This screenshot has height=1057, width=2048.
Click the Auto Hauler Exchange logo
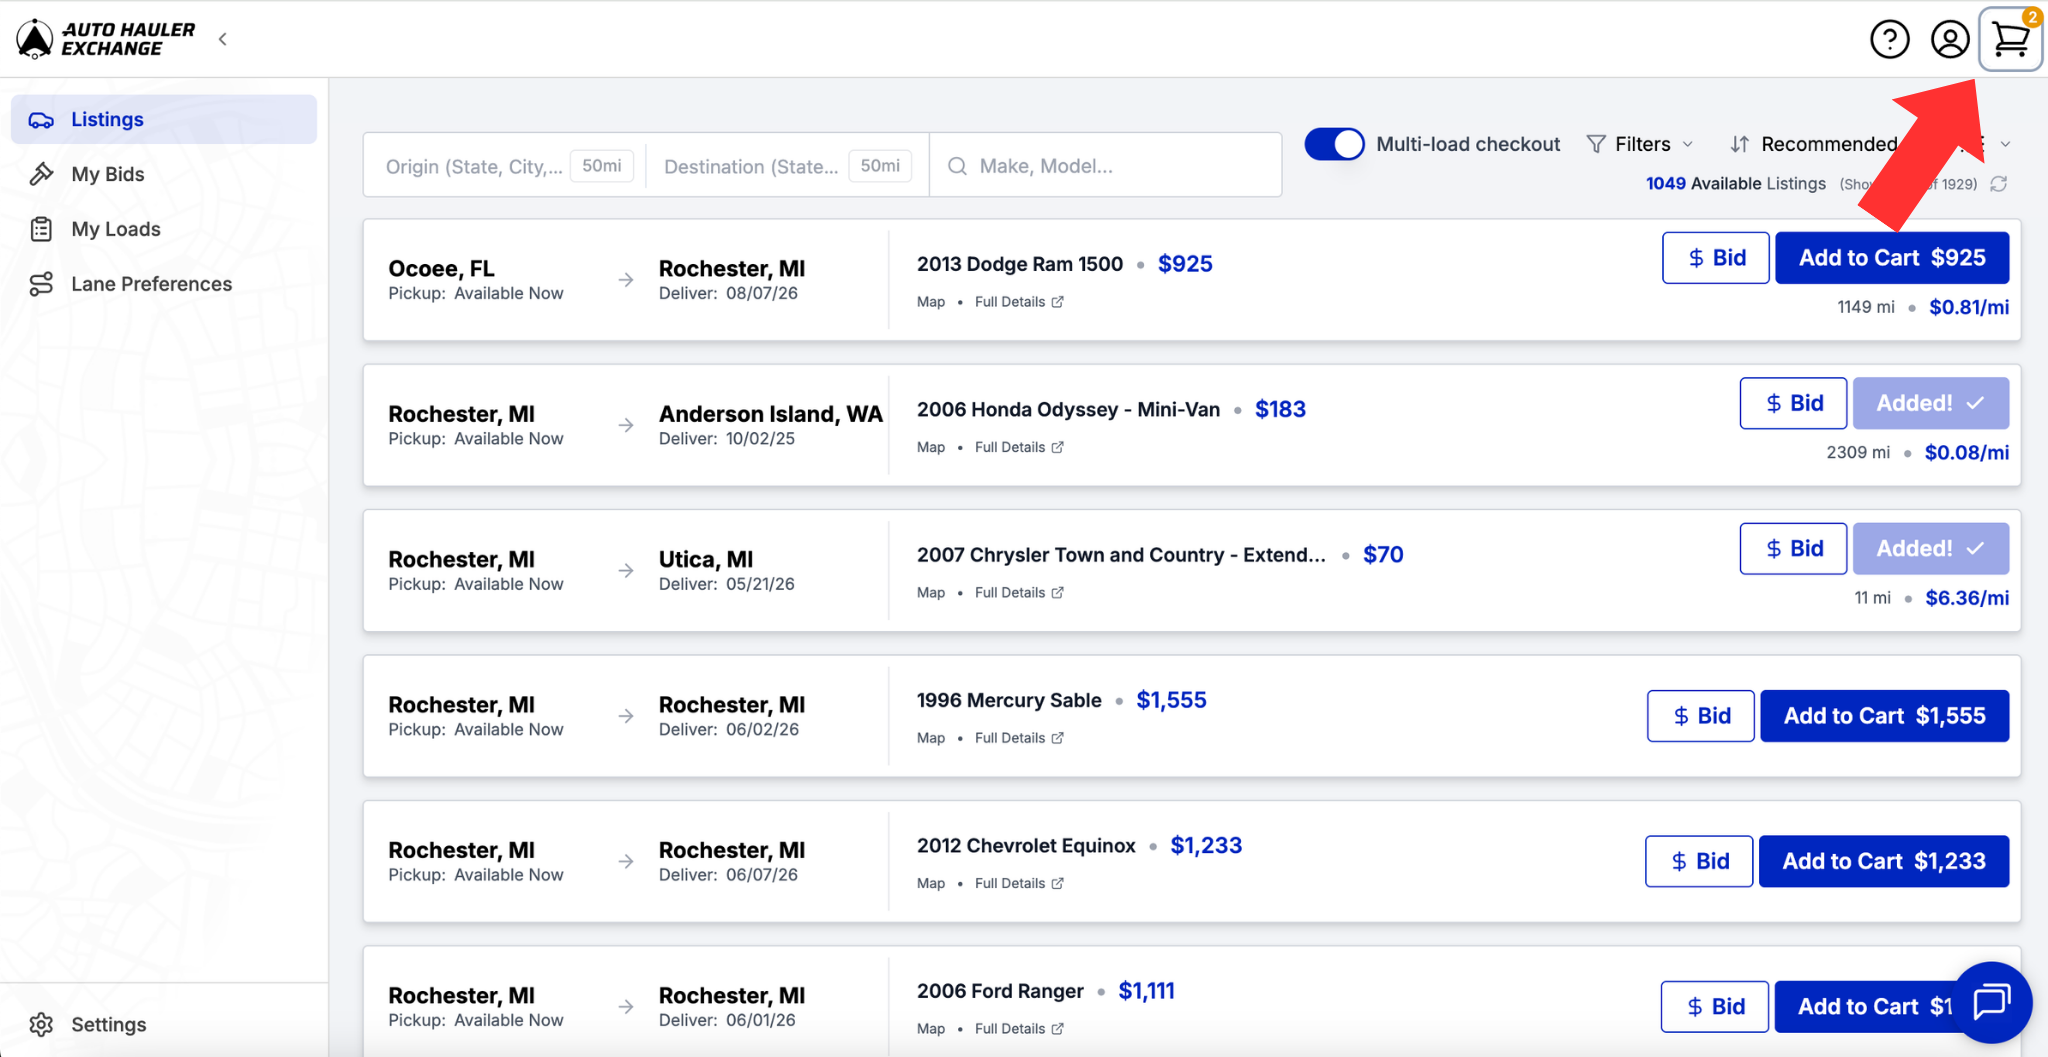click(106, 39)
